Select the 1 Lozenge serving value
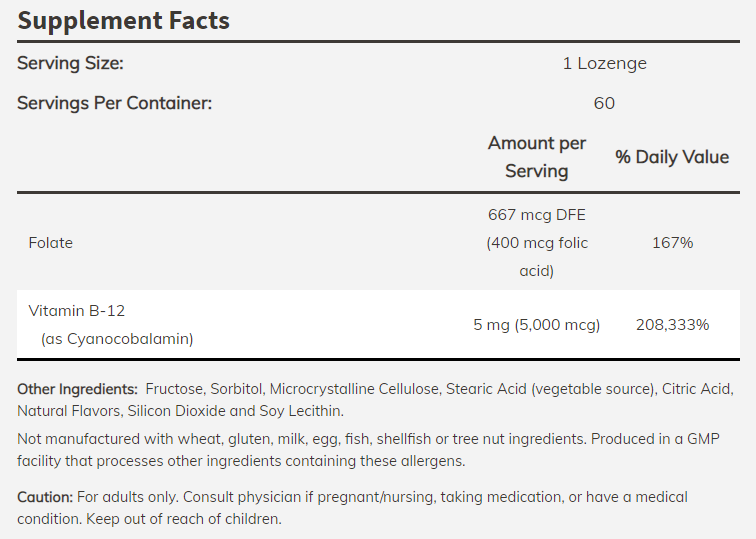 click(x=604, y=63)
